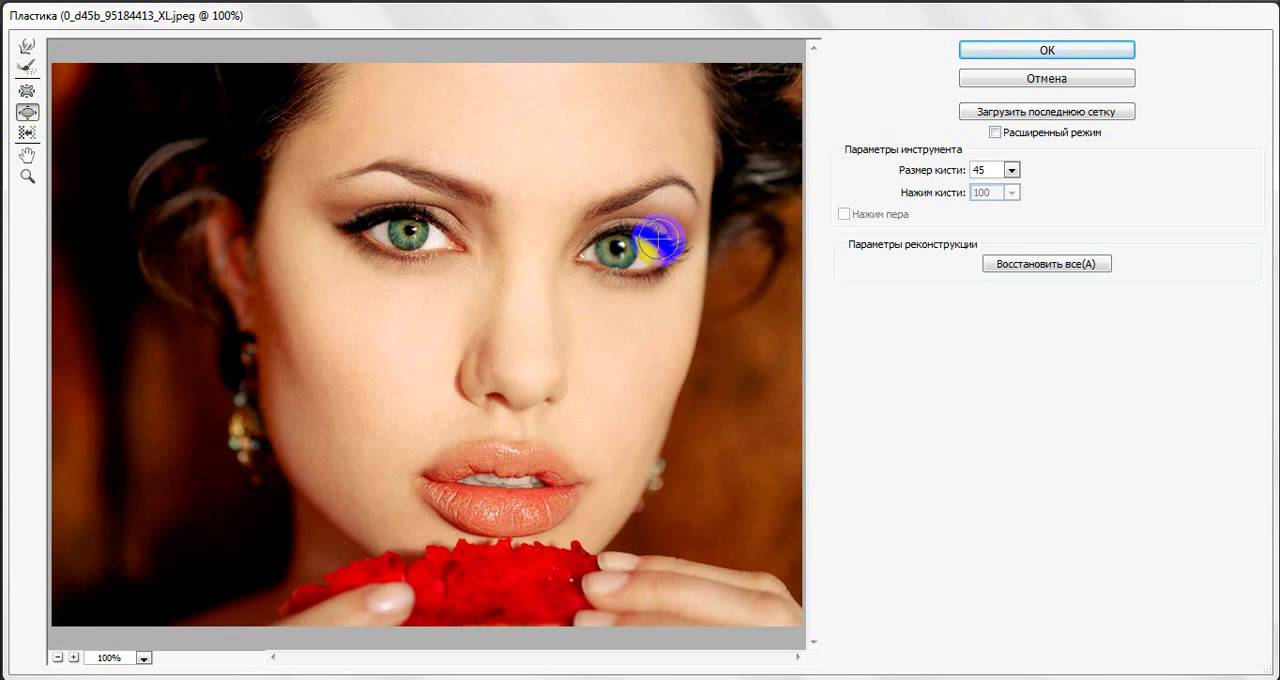
Task: Select the Hand tool
Action: click(x=27, y=155)
